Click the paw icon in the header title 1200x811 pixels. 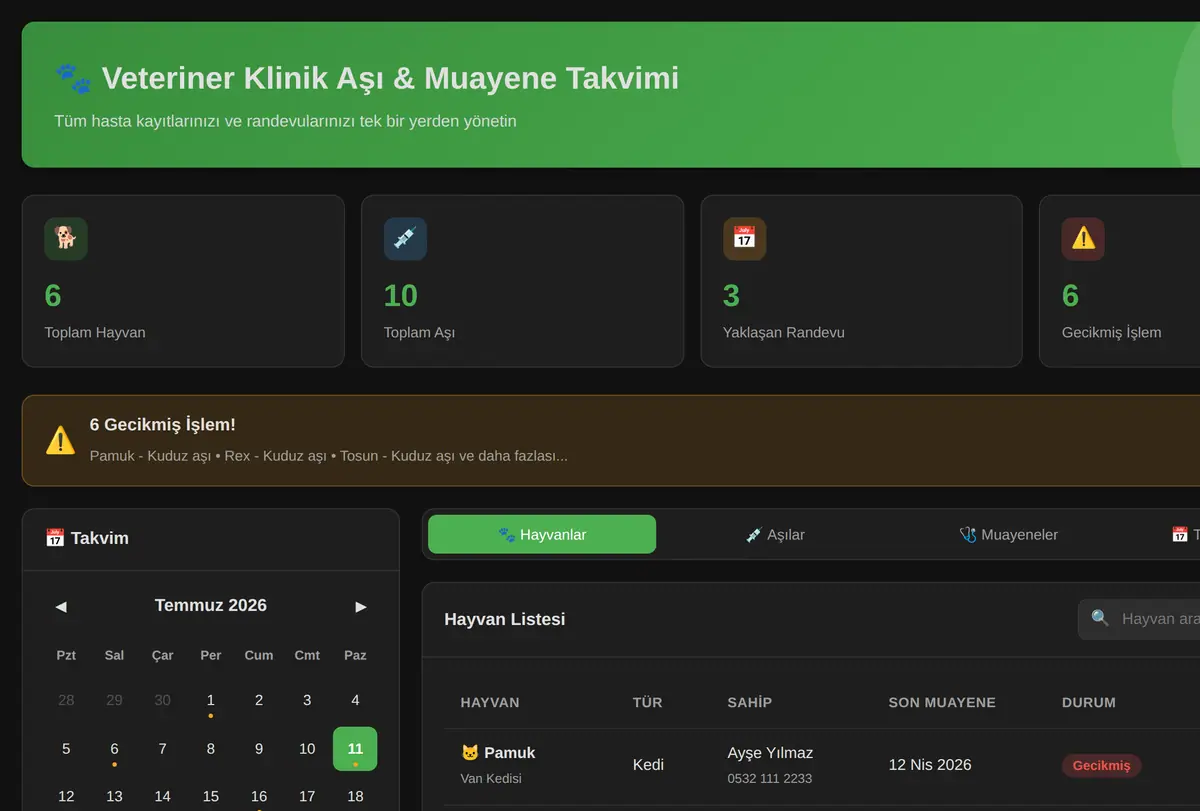click(x=73, y=78)
